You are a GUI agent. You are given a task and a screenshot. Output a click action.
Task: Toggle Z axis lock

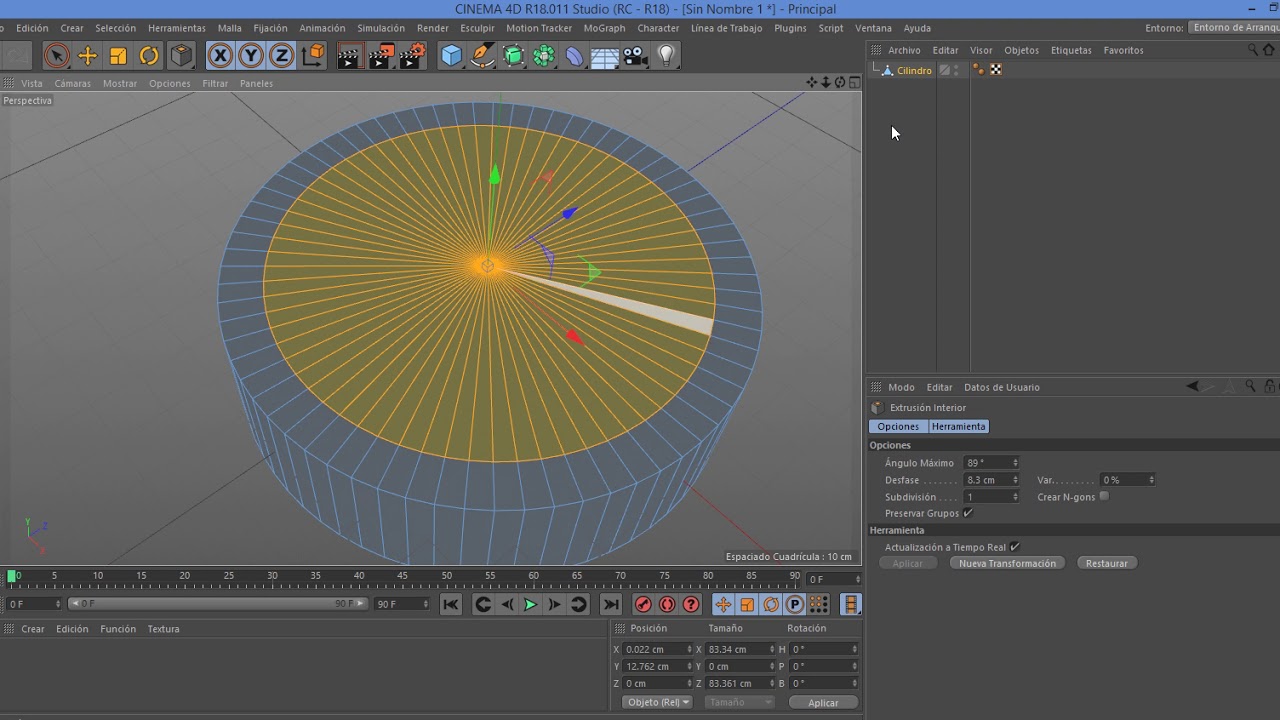282,56
